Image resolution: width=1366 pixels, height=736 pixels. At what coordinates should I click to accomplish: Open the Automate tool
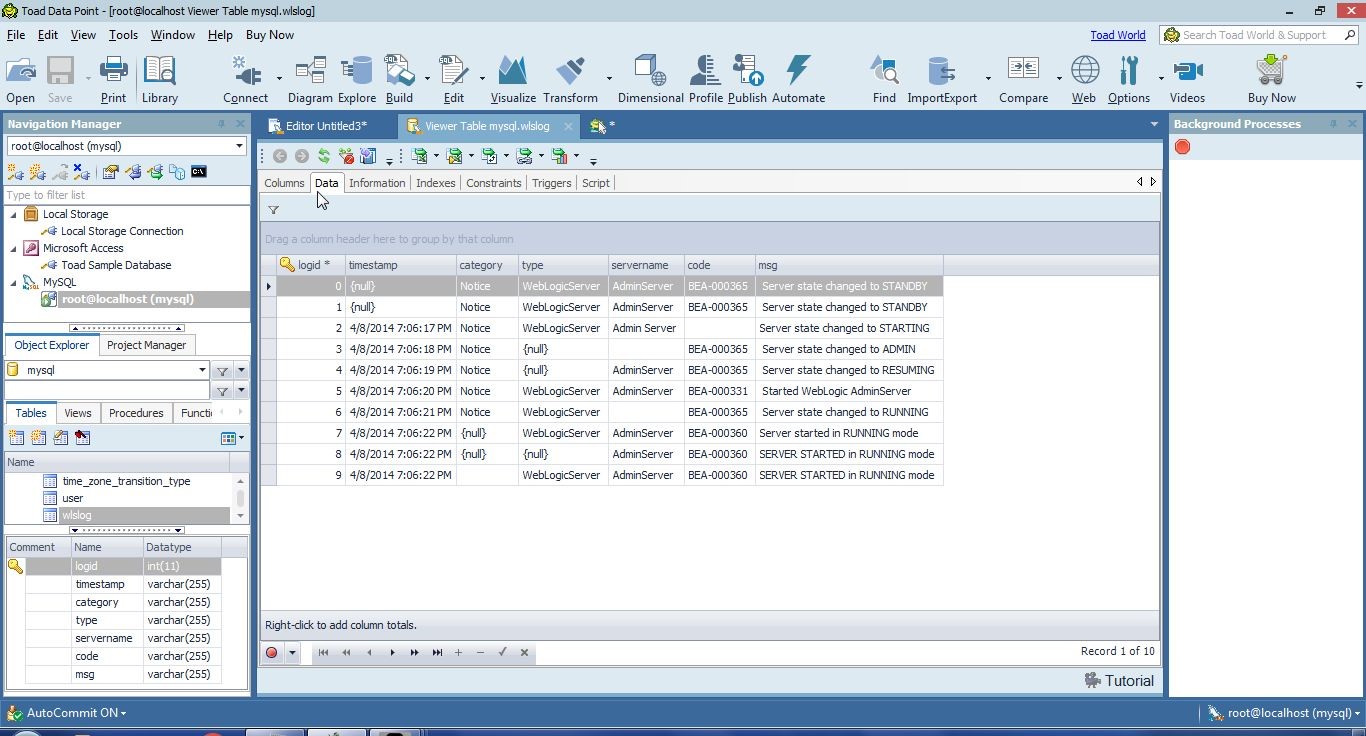coord(798,80)
